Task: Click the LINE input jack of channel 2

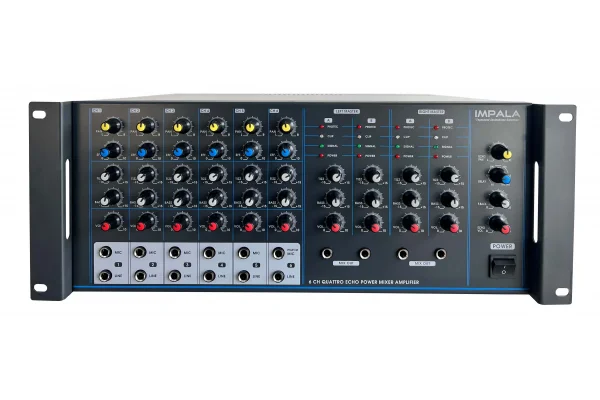Action: pyautogui.click(x=140, y=276)
